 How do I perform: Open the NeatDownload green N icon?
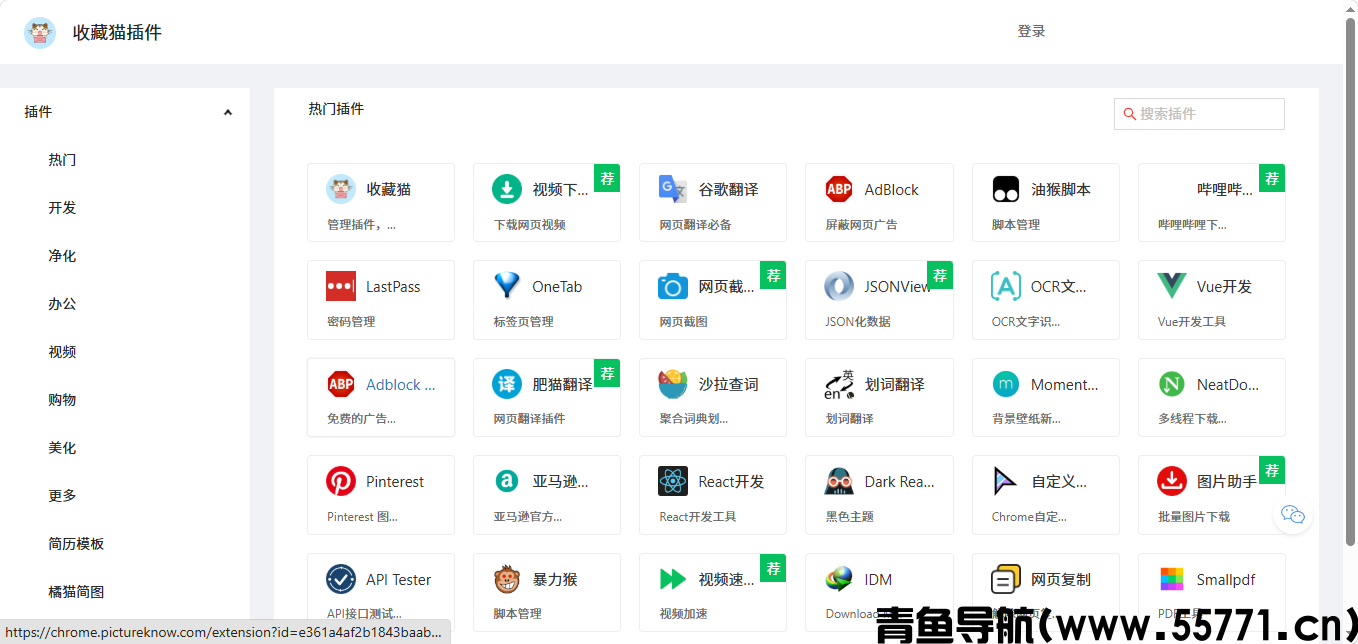1172,384
